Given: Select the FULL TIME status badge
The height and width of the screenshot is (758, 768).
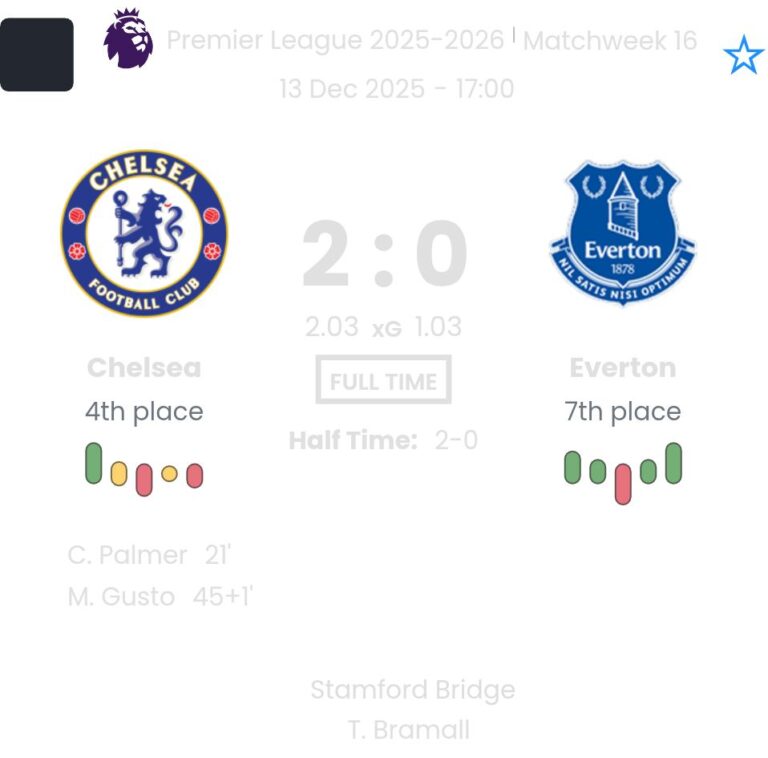Looking at the screenshot, I should coord(384,381).
